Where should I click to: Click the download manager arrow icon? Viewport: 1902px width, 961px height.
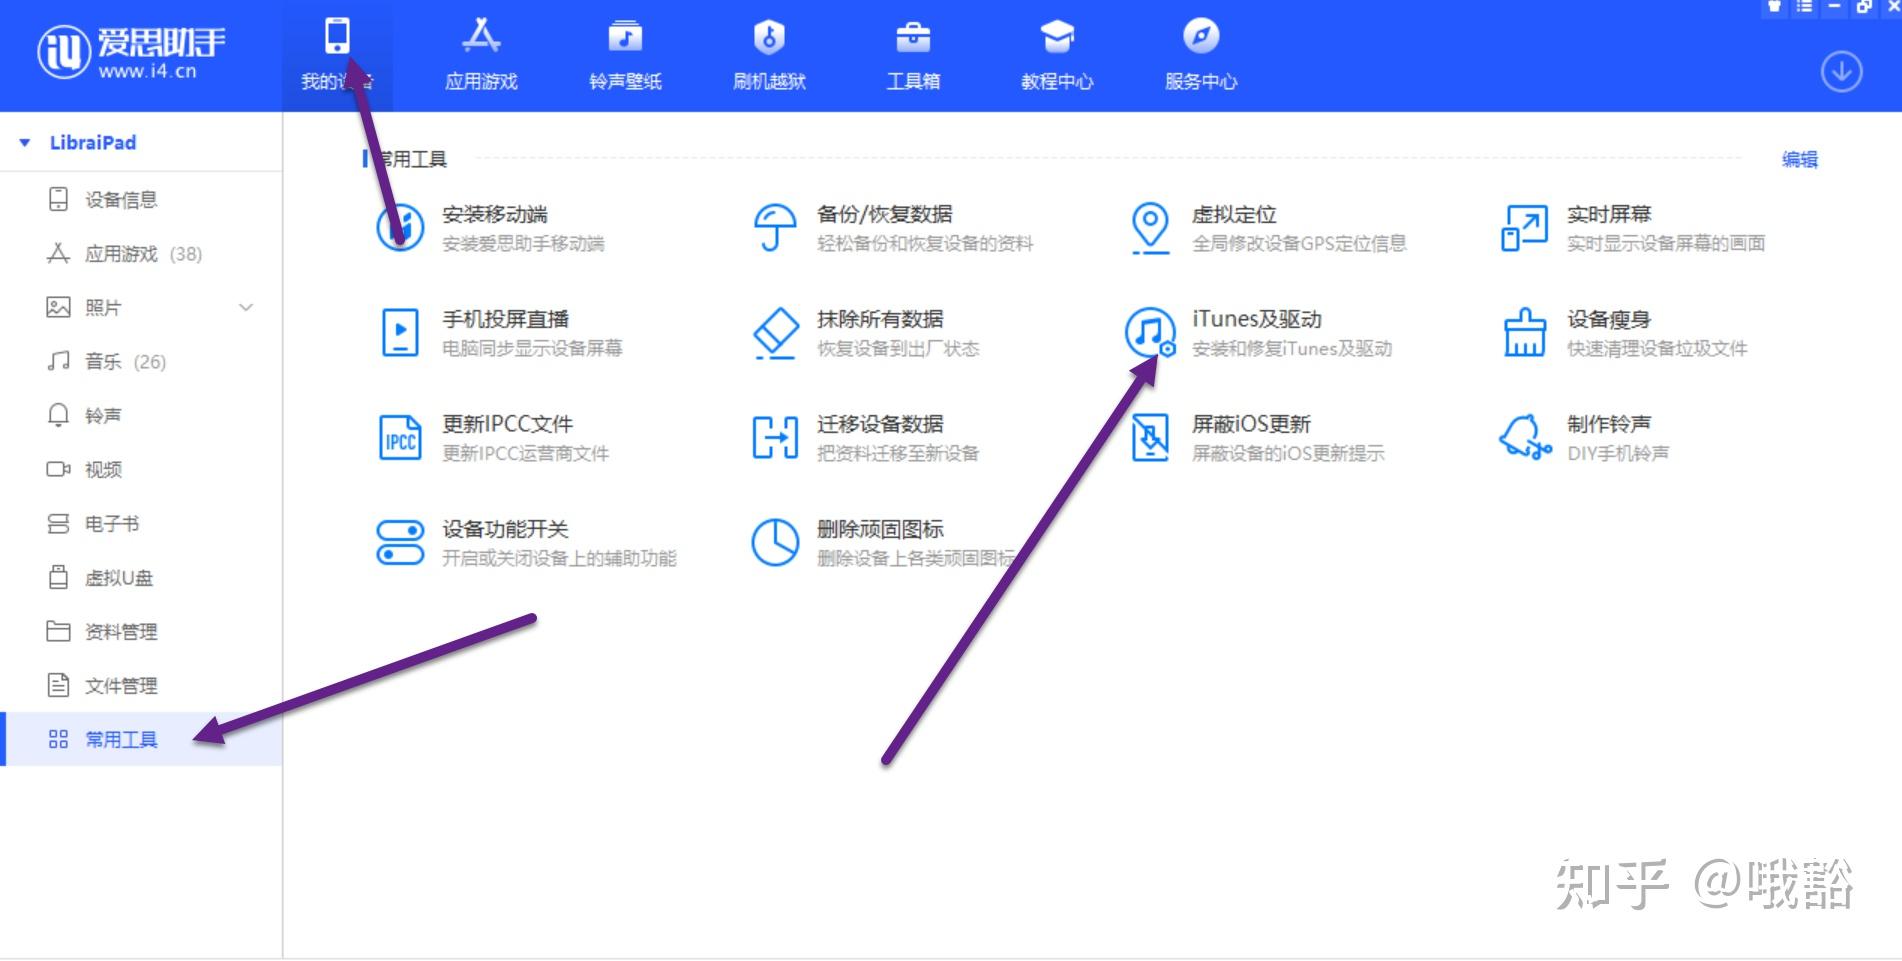(1841, 72)
